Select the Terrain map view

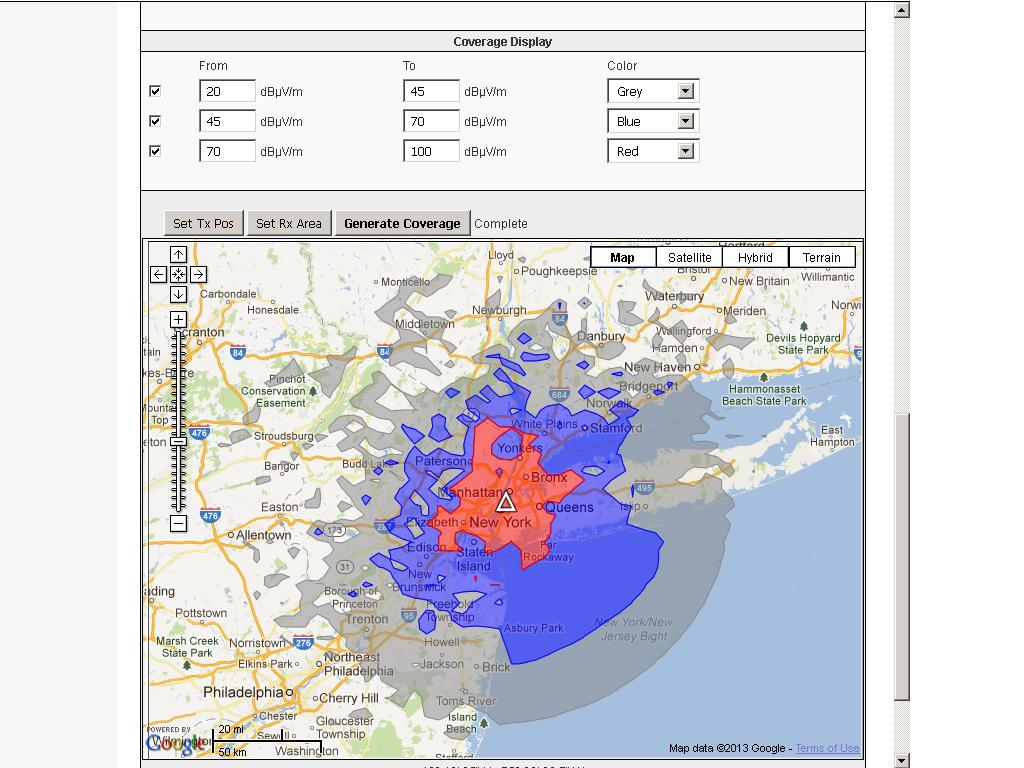821,257
